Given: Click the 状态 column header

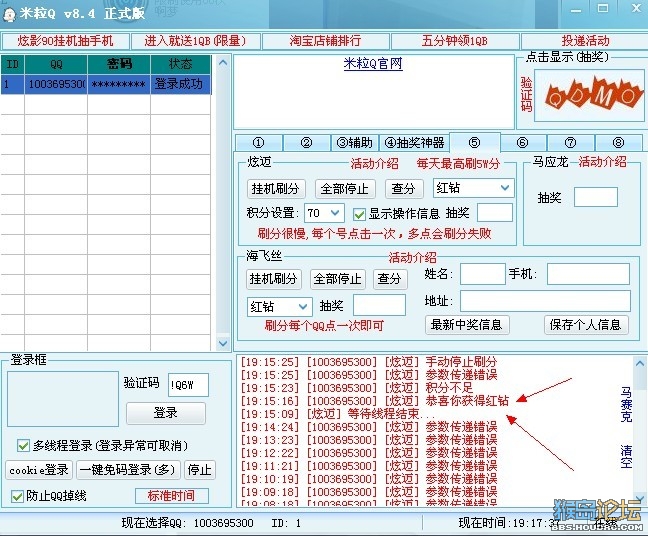Looking at the screenshot, I should [x=181, y=64].
